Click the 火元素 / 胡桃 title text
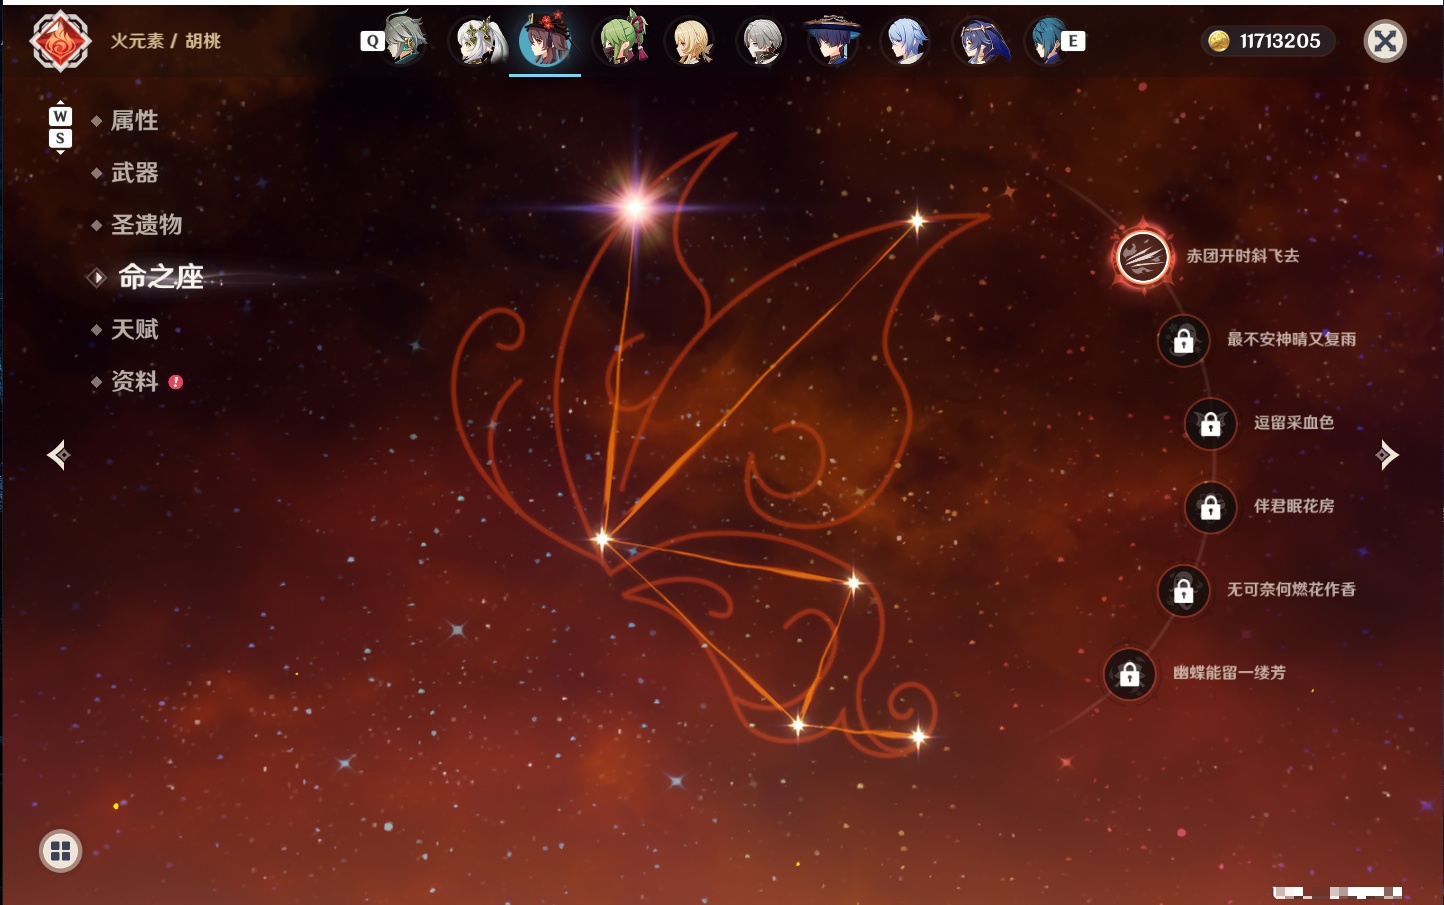The image size is (1444, 905). point(165,41)
